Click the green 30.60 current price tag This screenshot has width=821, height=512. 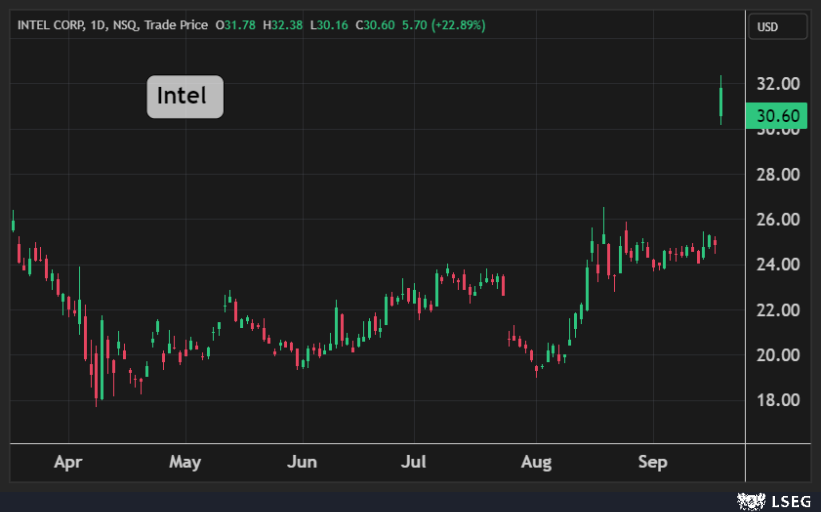point(777,116)
